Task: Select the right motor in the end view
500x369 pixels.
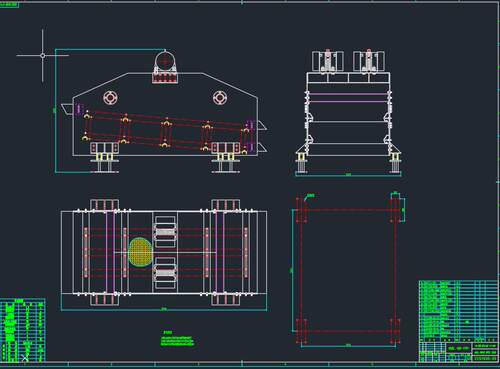Action: 369,61
